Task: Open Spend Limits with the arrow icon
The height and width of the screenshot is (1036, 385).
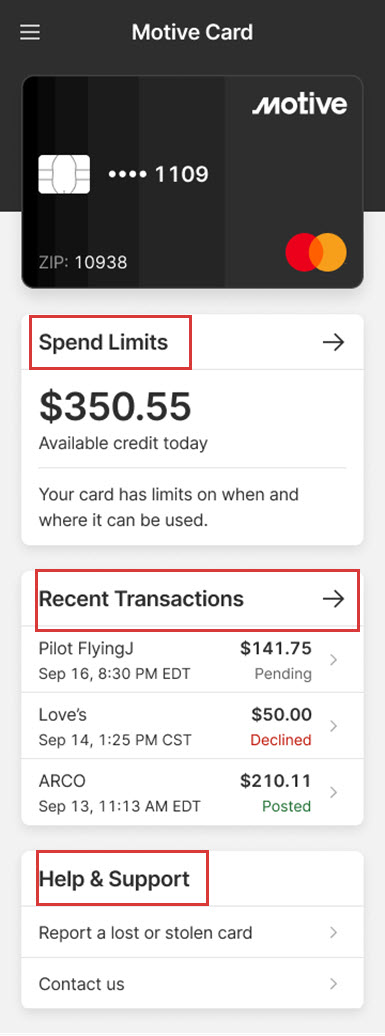Action: tap(333, 342)
